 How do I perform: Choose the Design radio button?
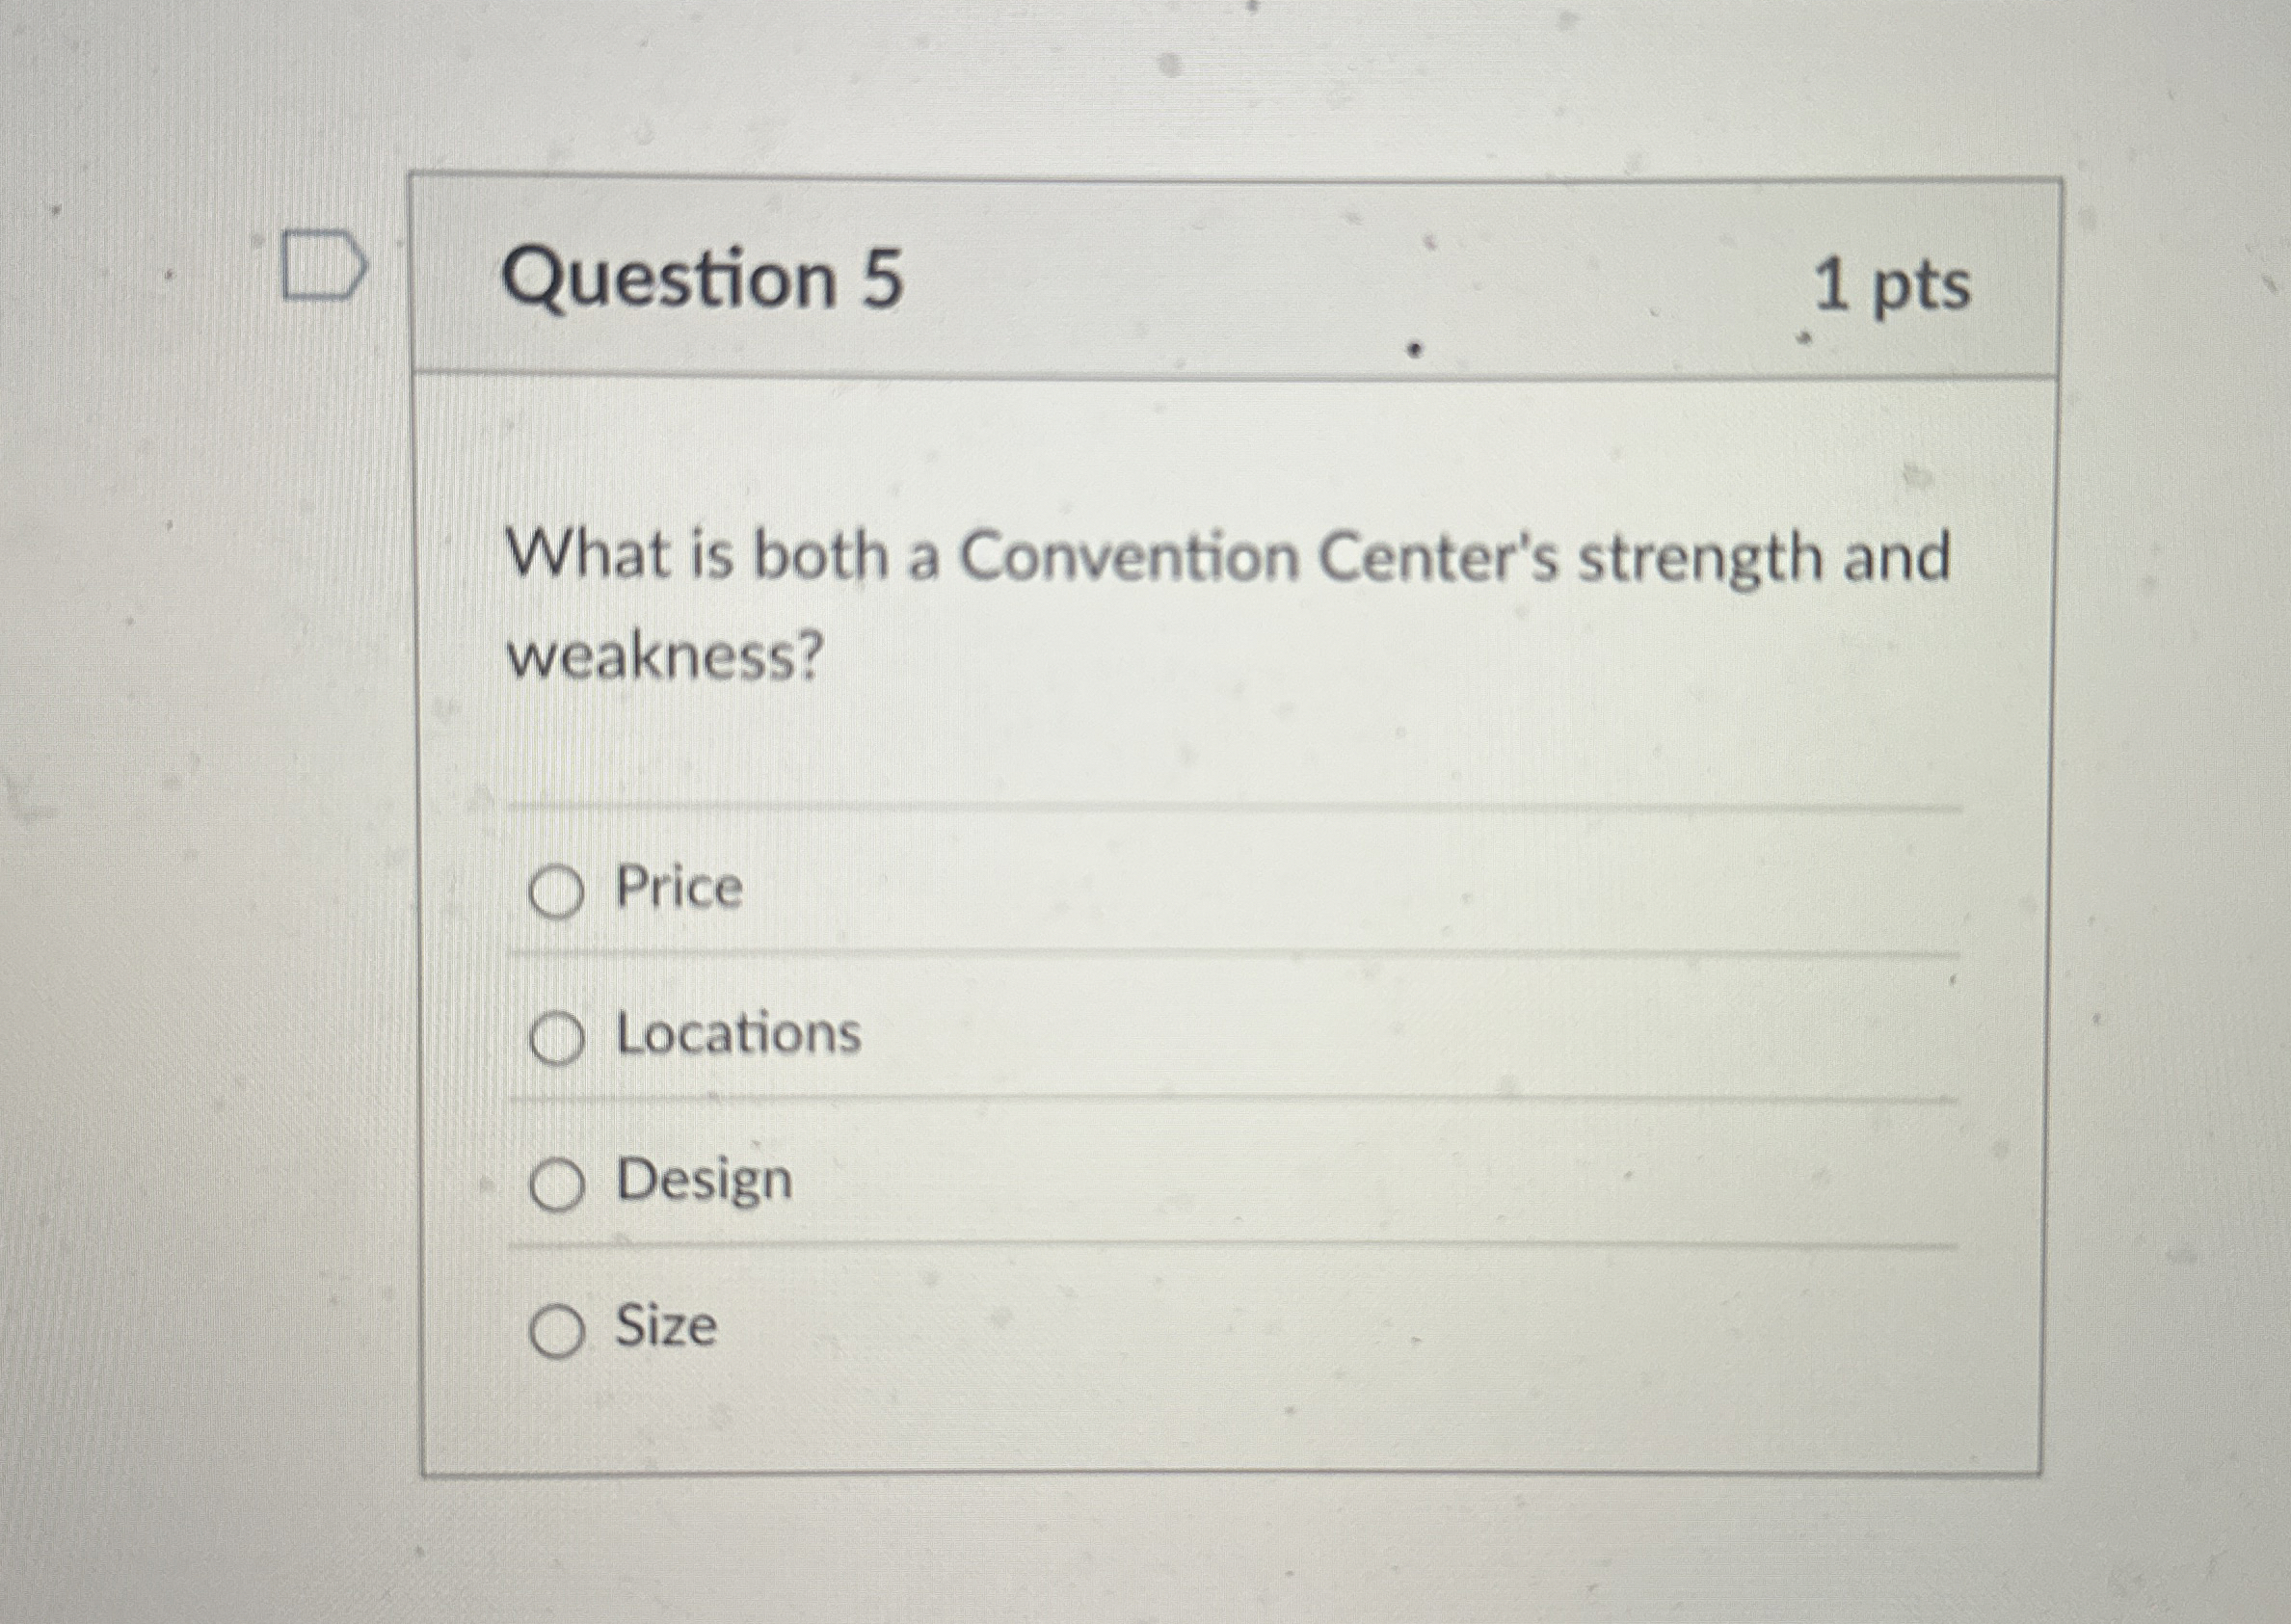pos(556,1187)
